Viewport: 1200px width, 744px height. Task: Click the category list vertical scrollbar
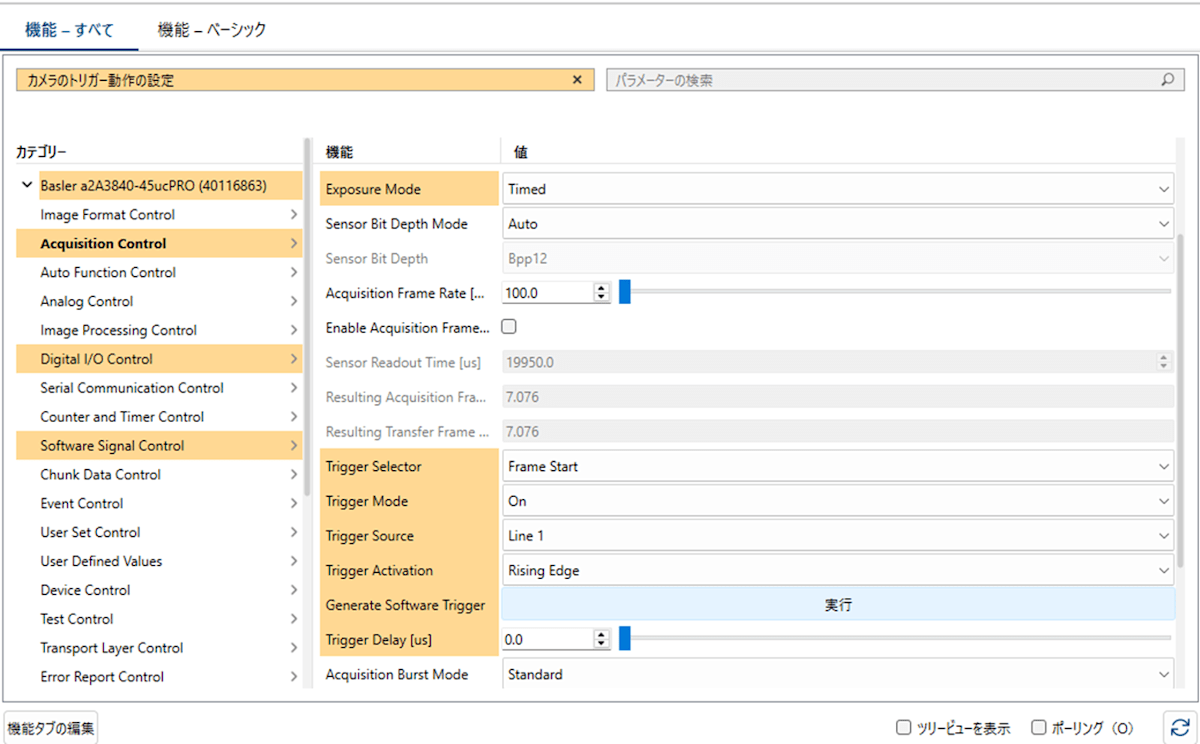307,315
